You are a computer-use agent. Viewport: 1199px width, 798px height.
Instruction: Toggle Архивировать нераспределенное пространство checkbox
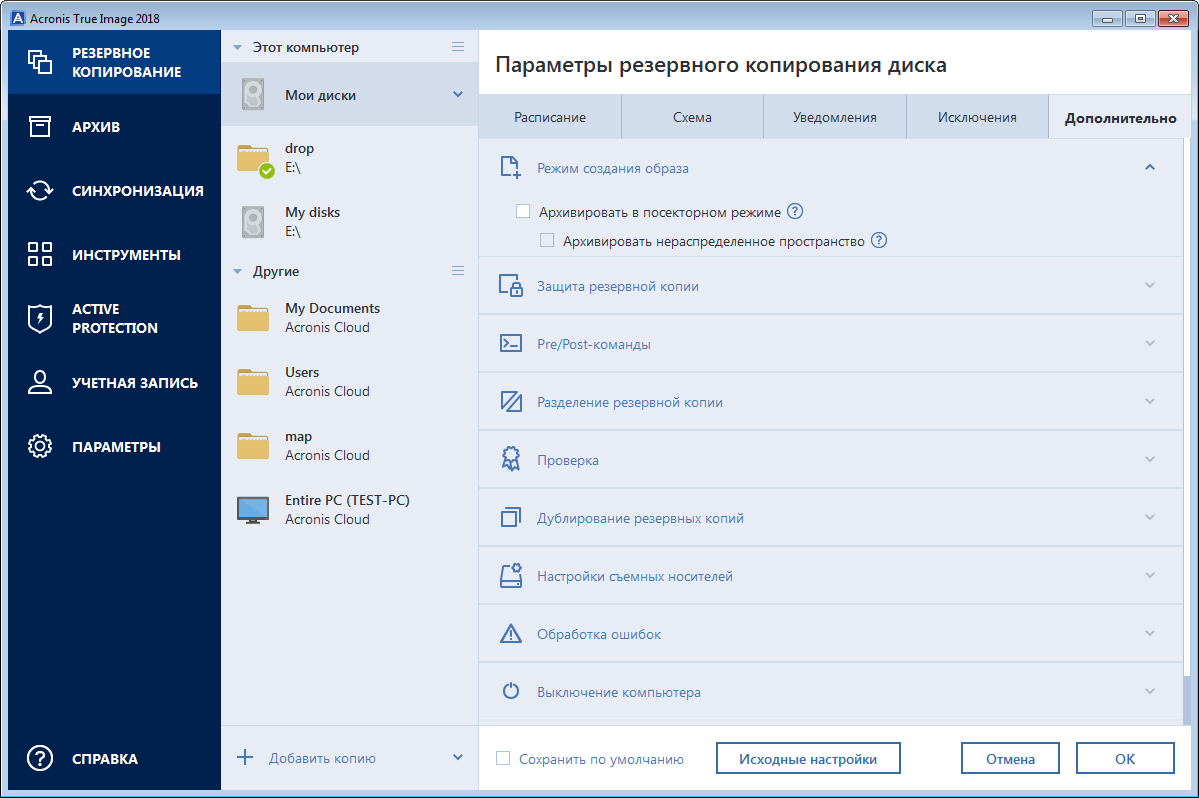[x=547, y=240]
